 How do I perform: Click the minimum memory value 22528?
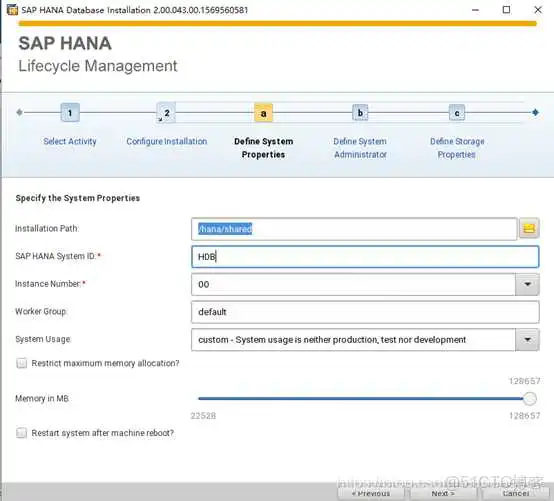(203, 416)
